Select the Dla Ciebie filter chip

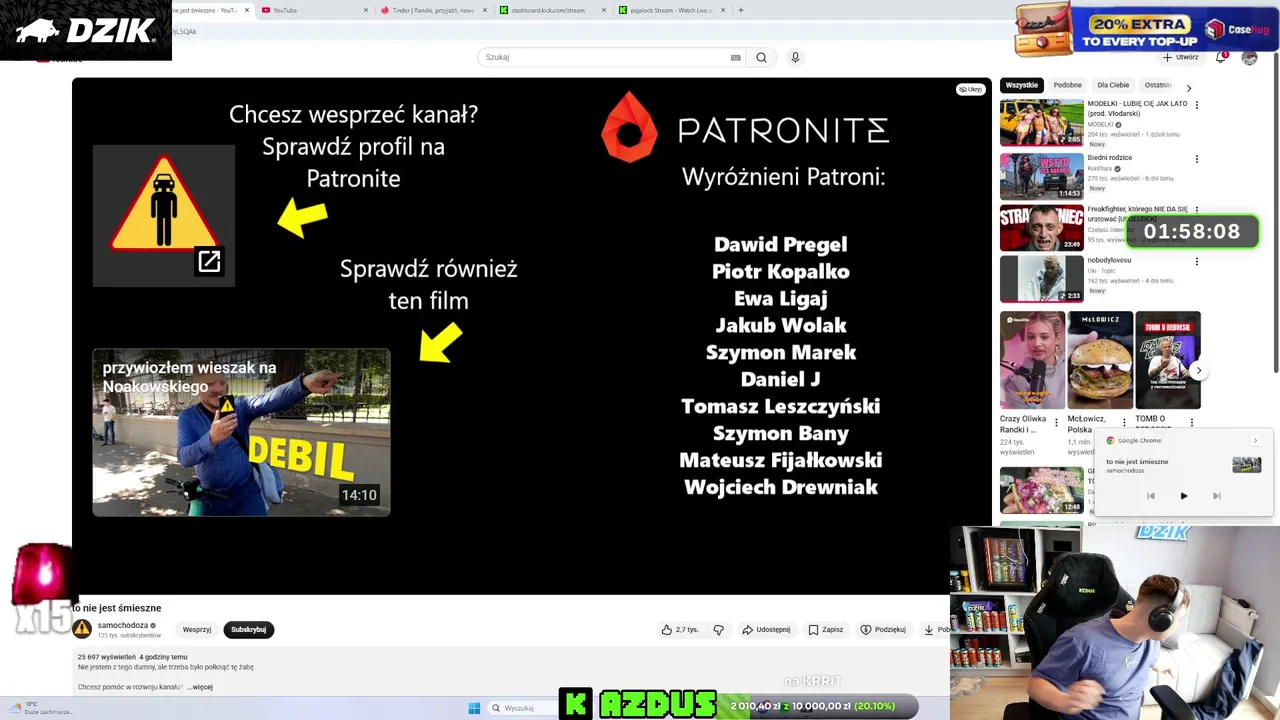click(x=1113, y=86)
